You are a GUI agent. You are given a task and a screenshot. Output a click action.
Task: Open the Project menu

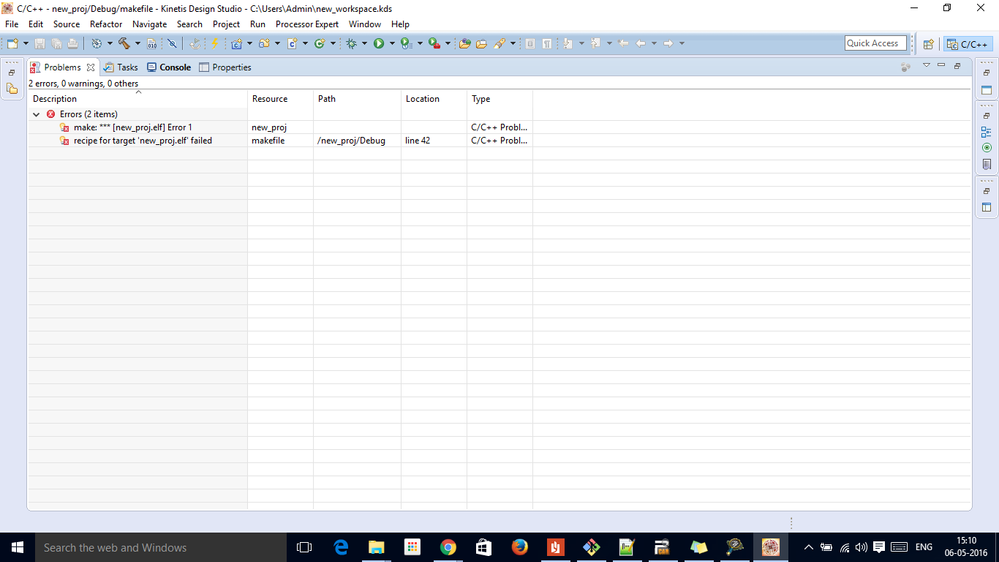226,24
